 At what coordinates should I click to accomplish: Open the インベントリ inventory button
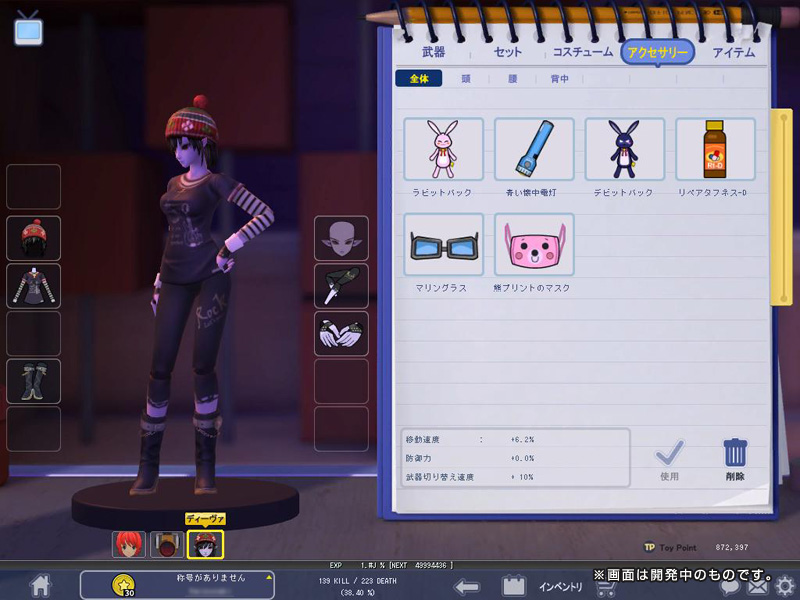click(x=561, y=587)
